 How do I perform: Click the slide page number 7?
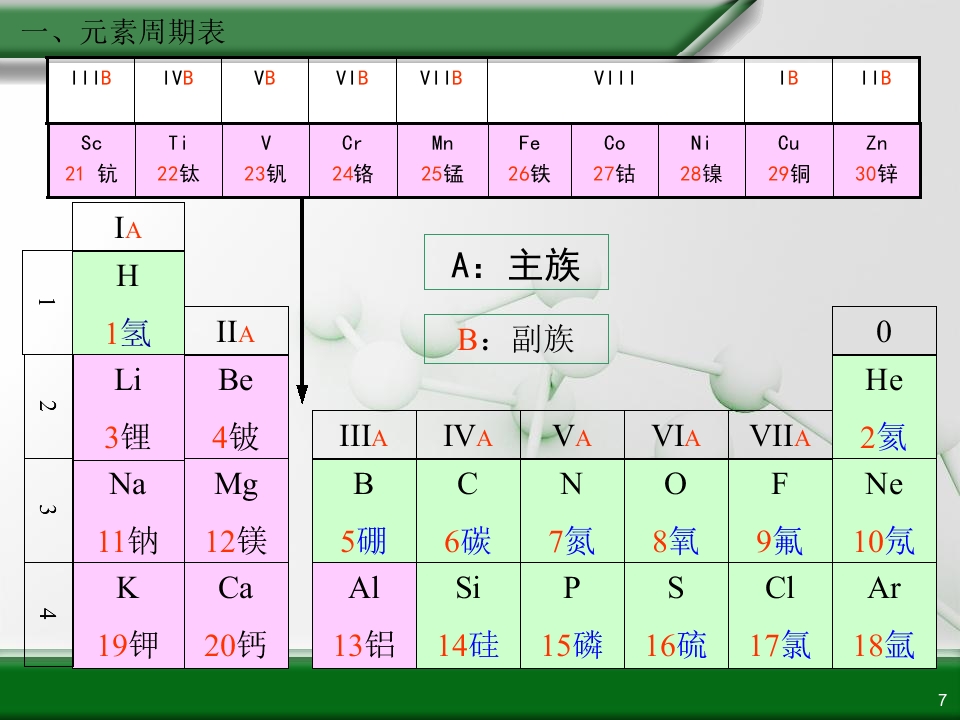(x=941, y=699)
